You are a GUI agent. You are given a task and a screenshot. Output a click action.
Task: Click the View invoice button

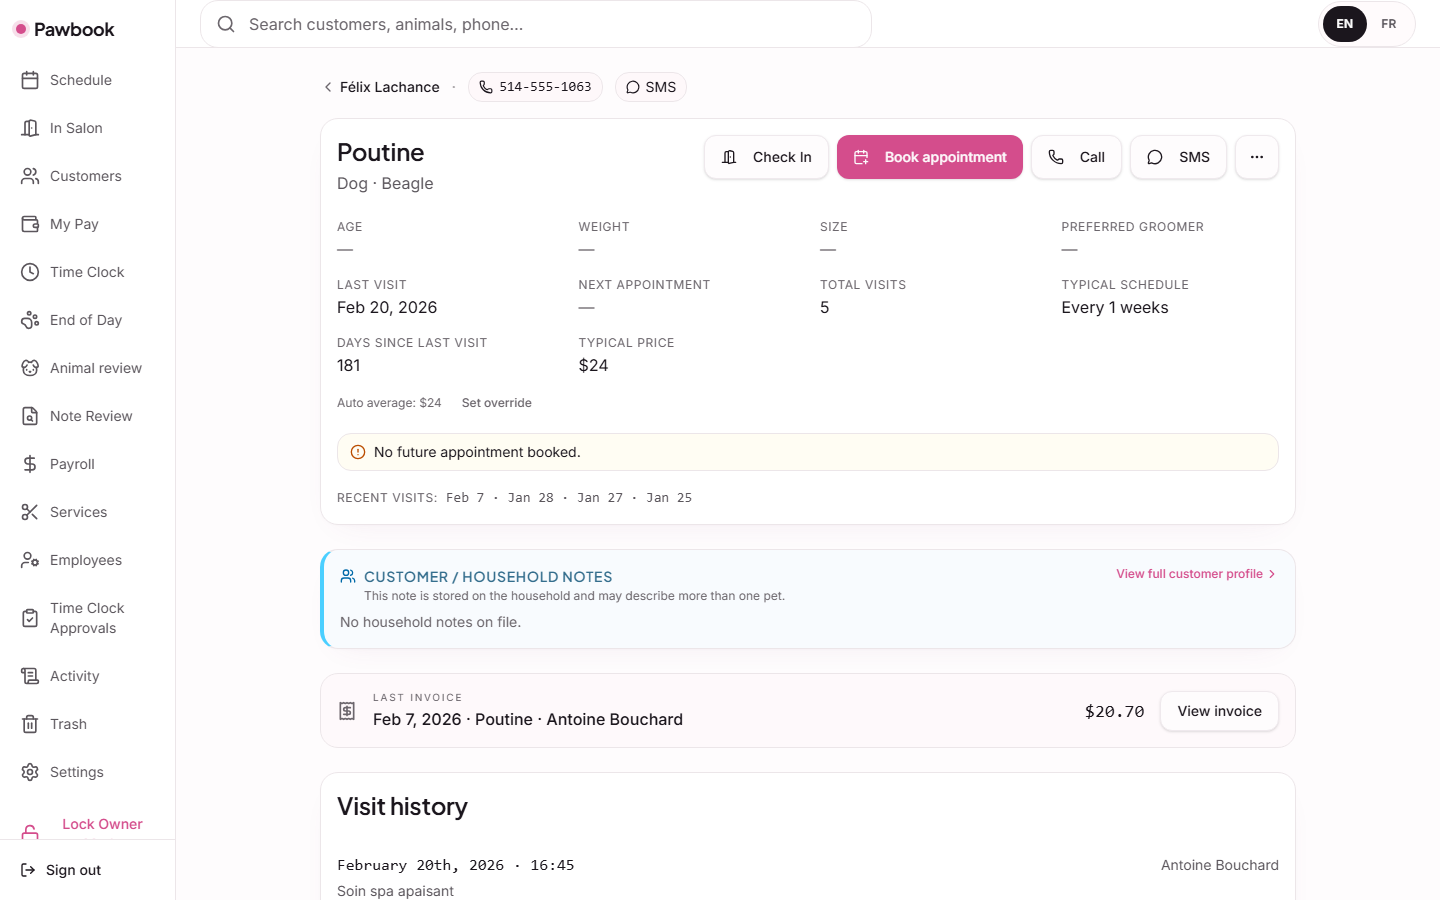(x=1219, y=711)
